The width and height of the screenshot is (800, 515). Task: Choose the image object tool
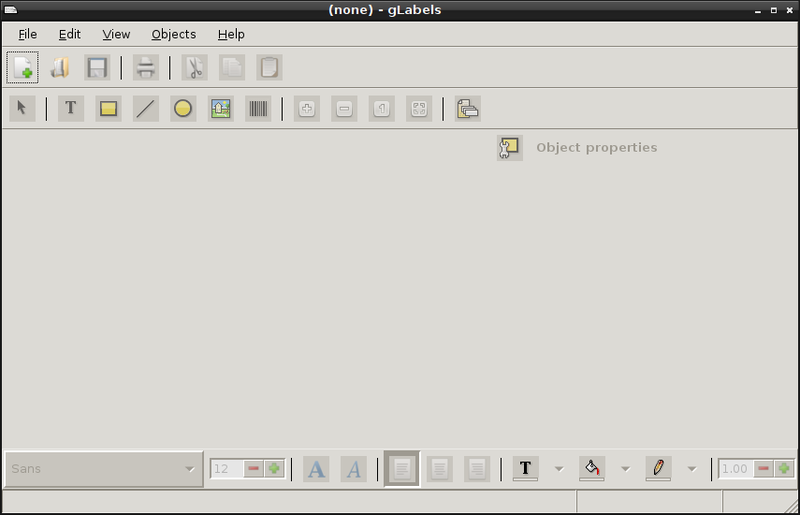(x=221, y=108)
